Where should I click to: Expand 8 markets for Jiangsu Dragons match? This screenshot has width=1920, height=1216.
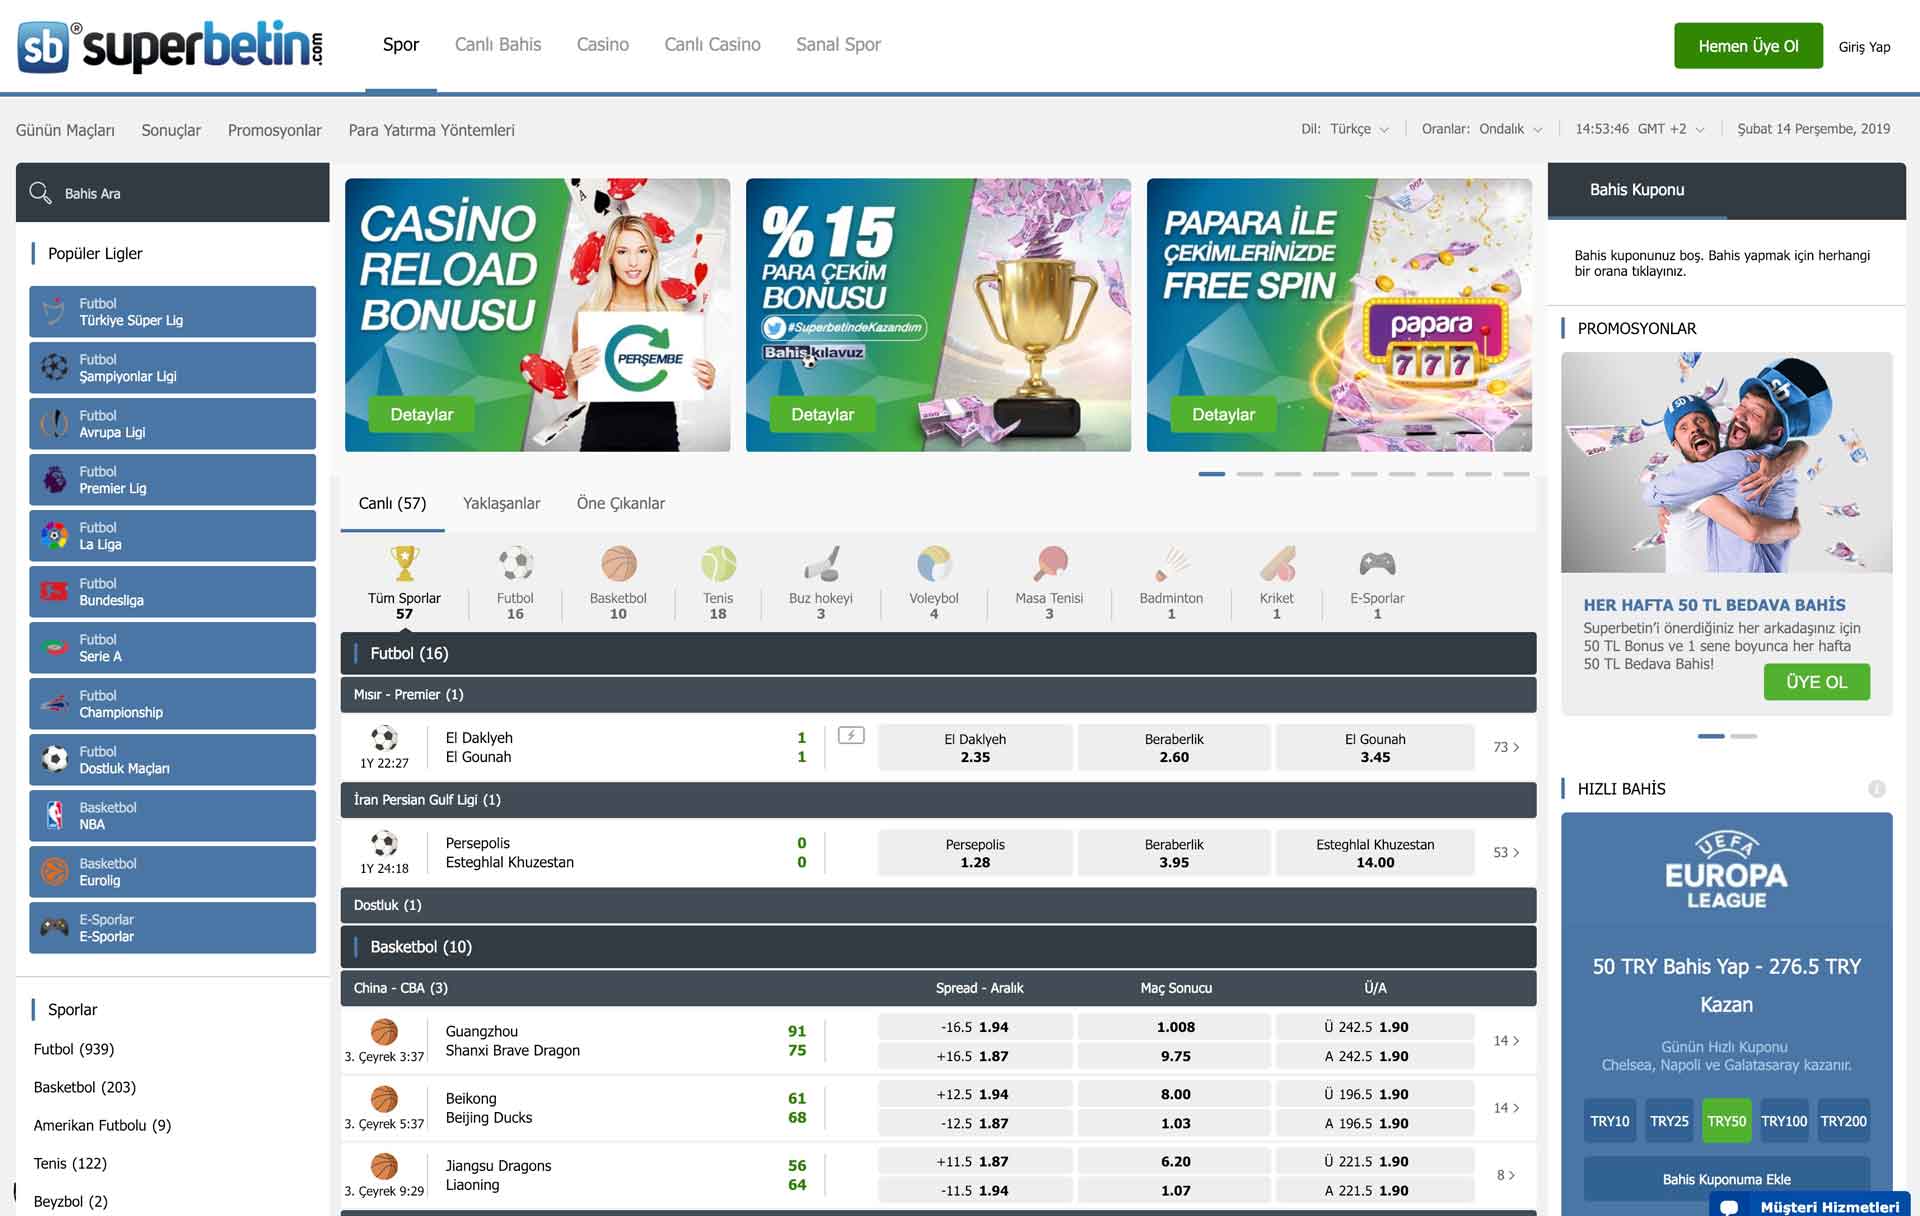(x=1506, y=1175)
